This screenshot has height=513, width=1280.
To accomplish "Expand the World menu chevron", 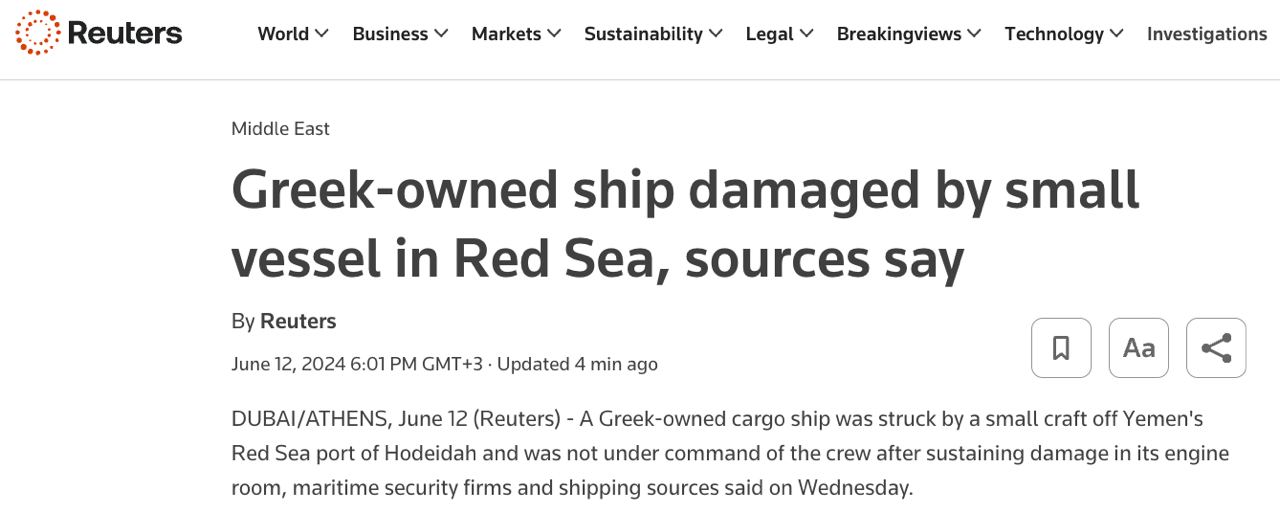I will coord(322,34).
